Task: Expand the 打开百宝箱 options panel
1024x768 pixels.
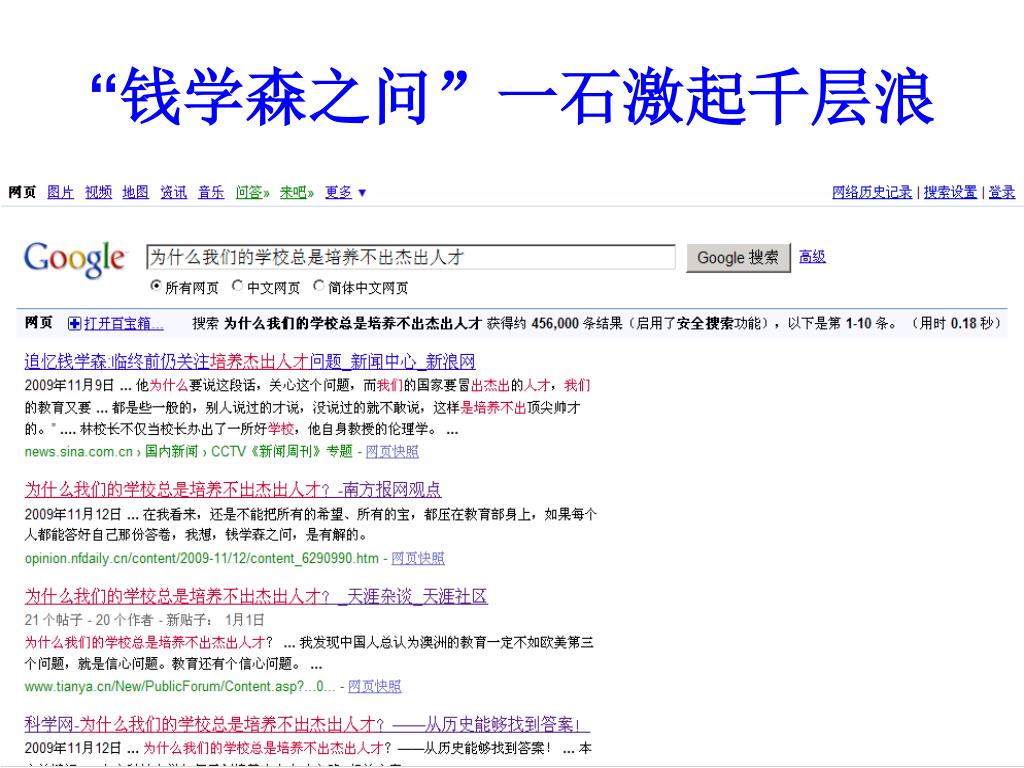Action: [x=123, y=323]
